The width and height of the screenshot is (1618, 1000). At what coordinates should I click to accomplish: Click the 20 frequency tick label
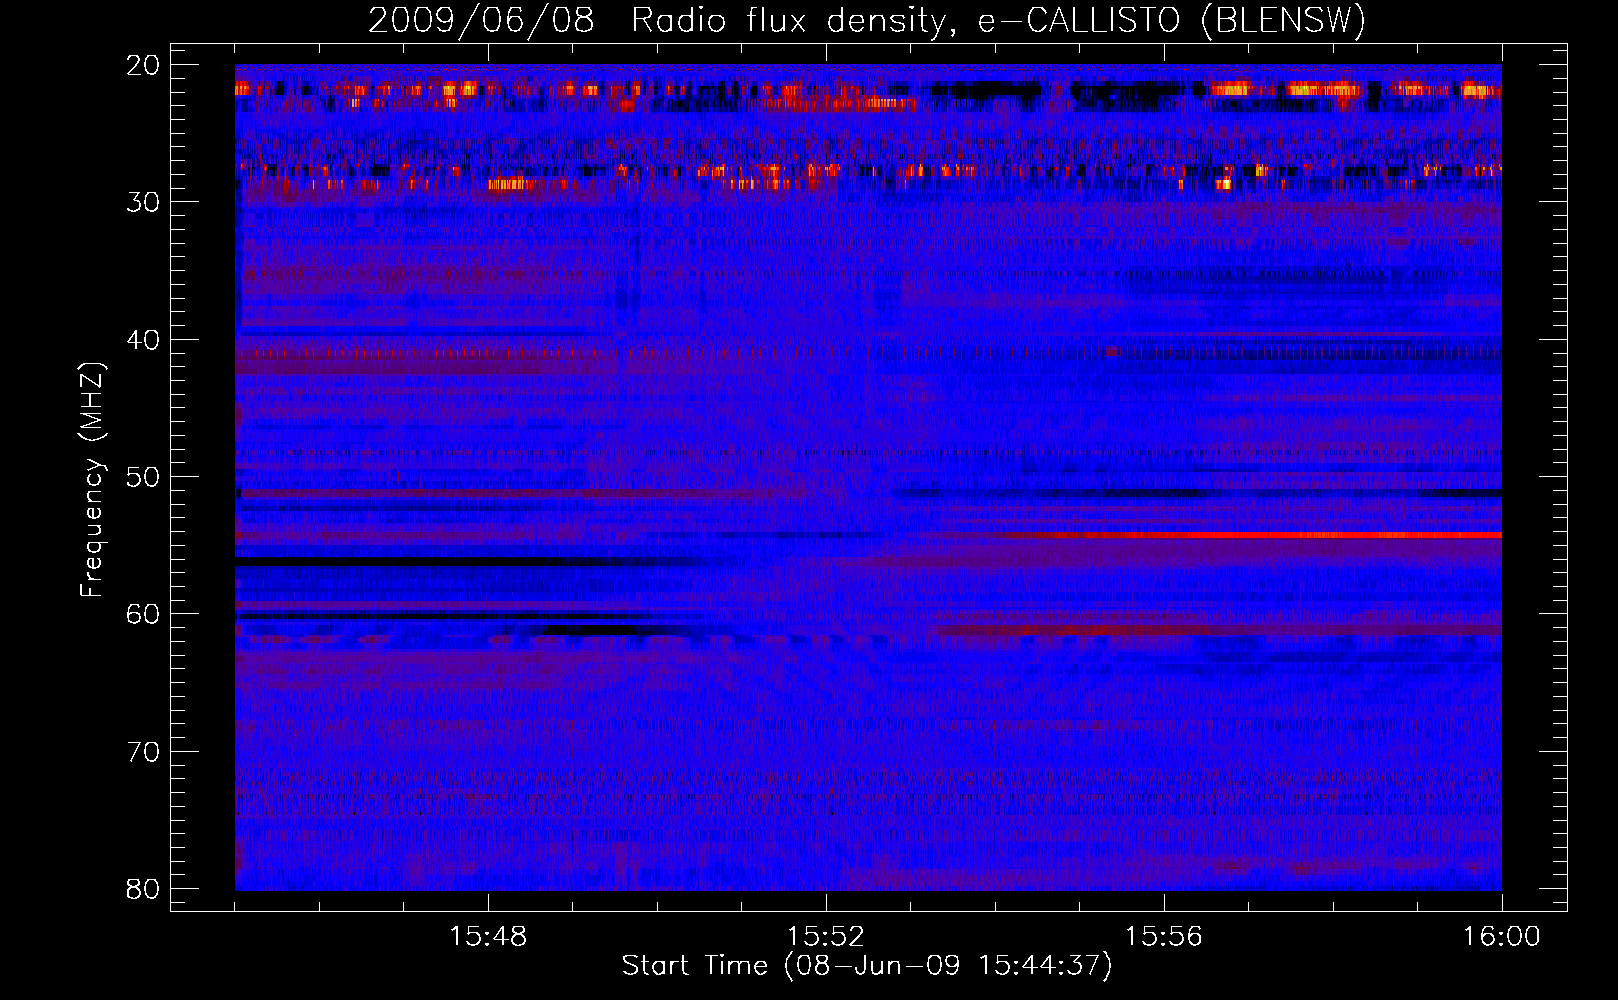click(144, 65)
